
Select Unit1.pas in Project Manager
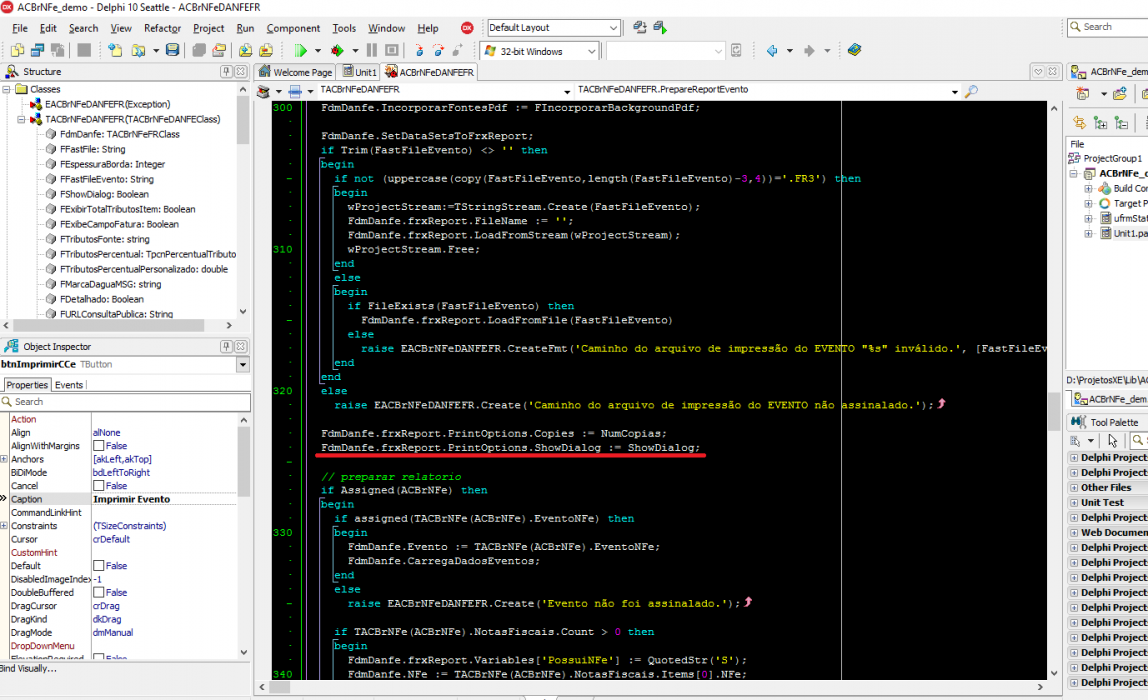click(x=1130, y=234)
